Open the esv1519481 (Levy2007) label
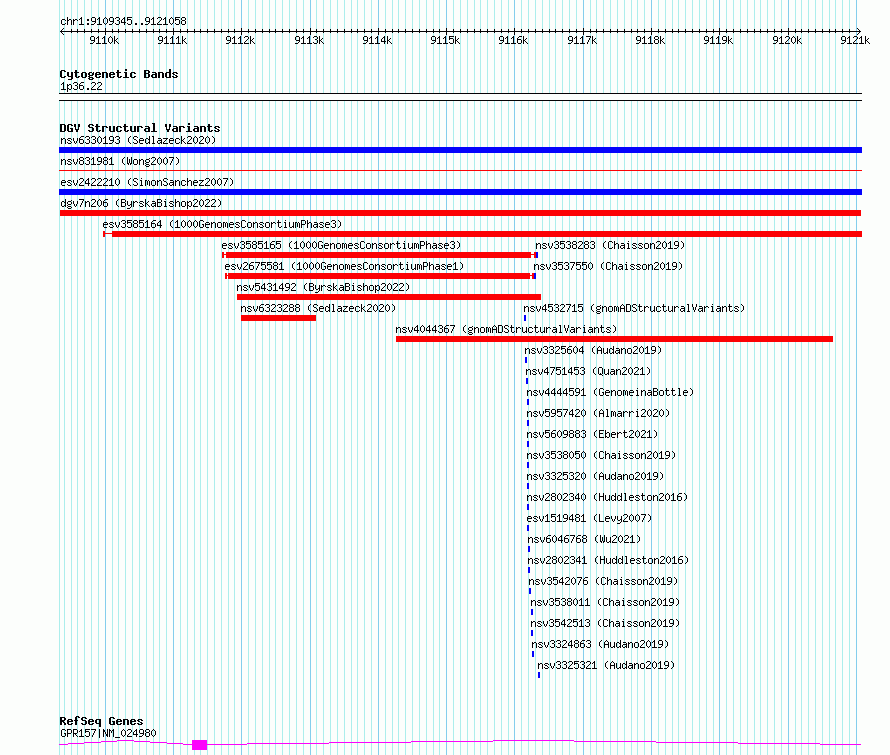 click(x=590, y=518)
